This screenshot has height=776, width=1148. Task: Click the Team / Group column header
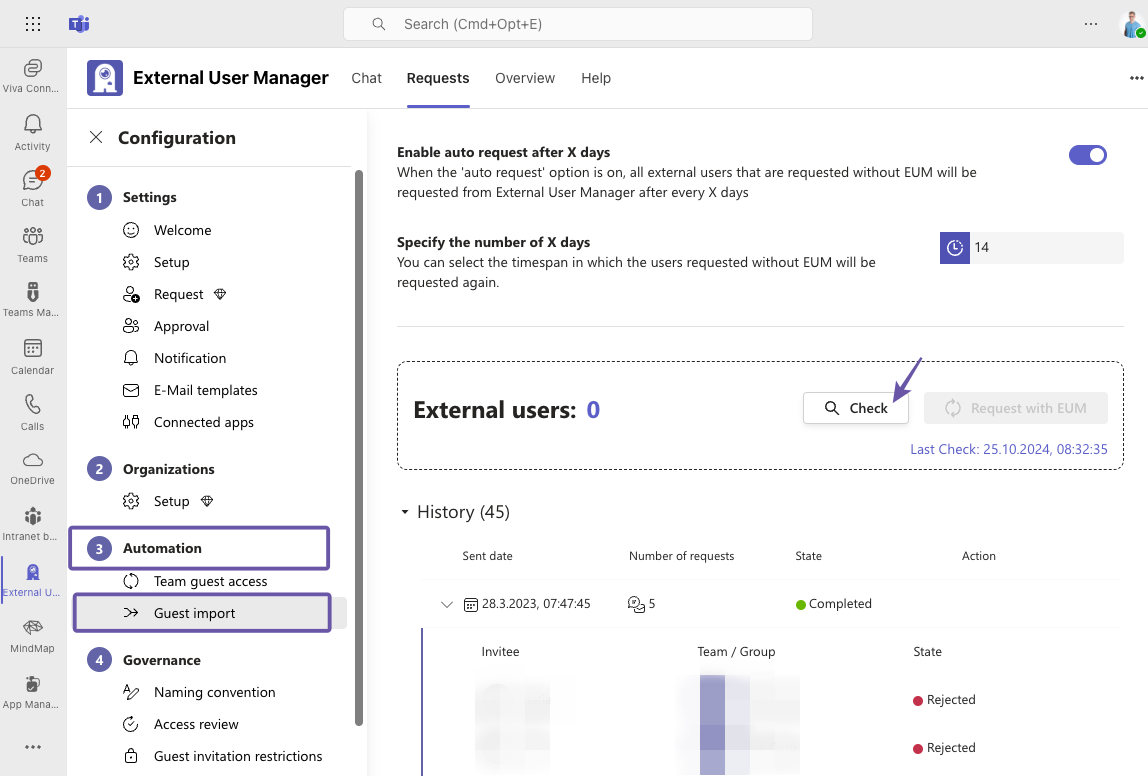[736, 652]
